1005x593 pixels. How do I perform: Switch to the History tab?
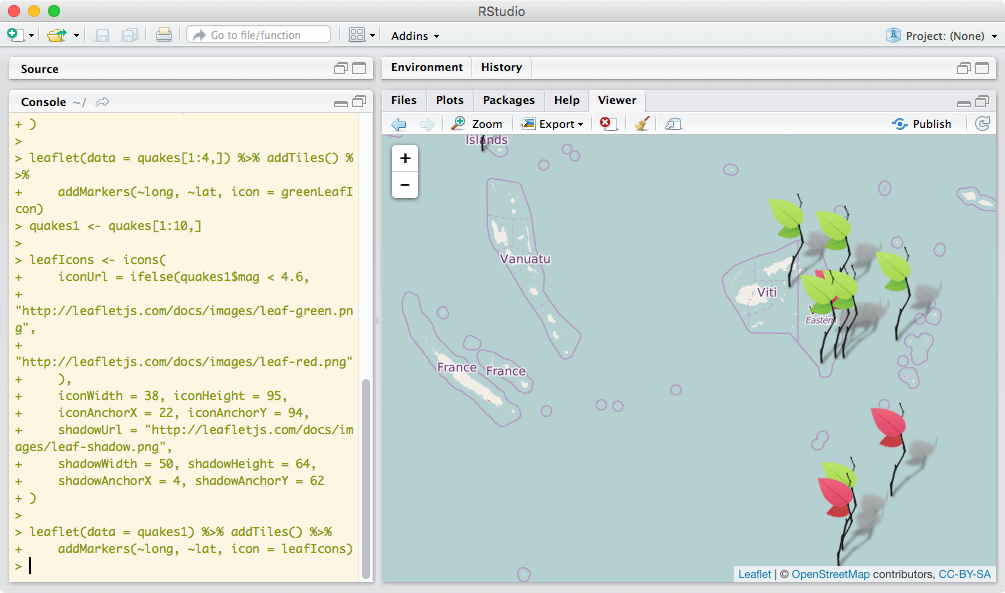(x=501, y=67)
